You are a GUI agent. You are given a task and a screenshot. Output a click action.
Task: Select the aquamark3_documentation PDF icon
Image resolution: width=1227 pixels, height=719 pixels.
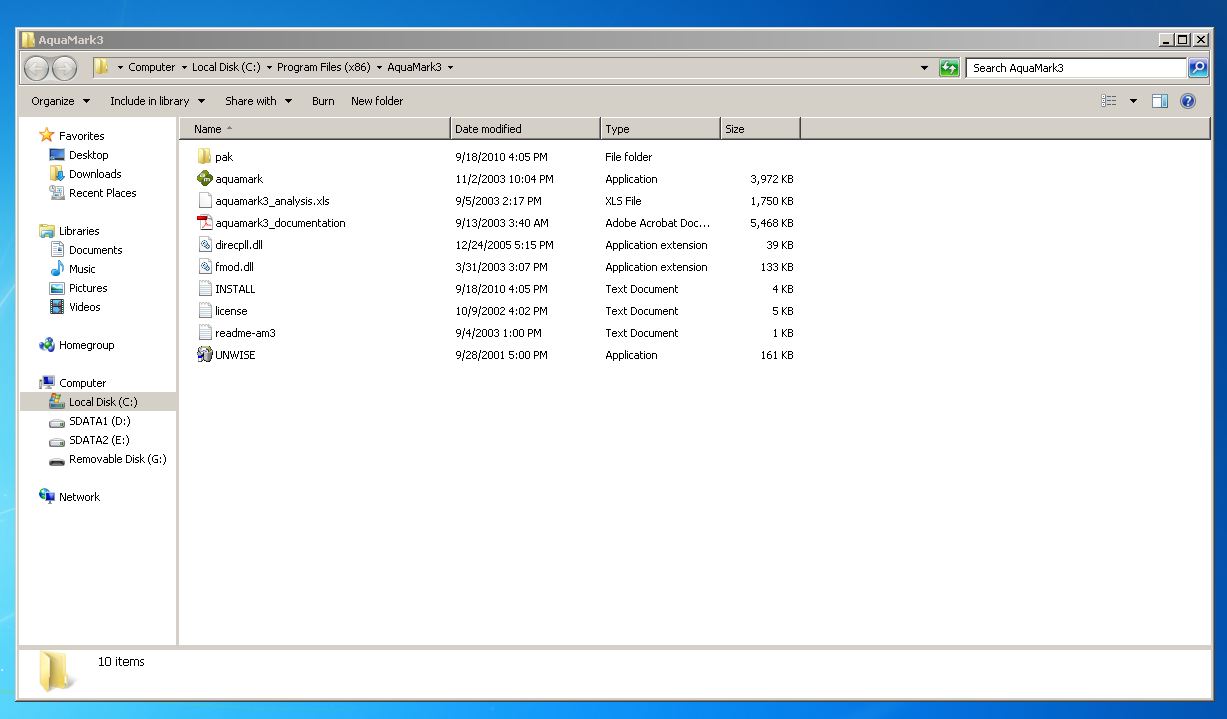[x=205, y=223]
